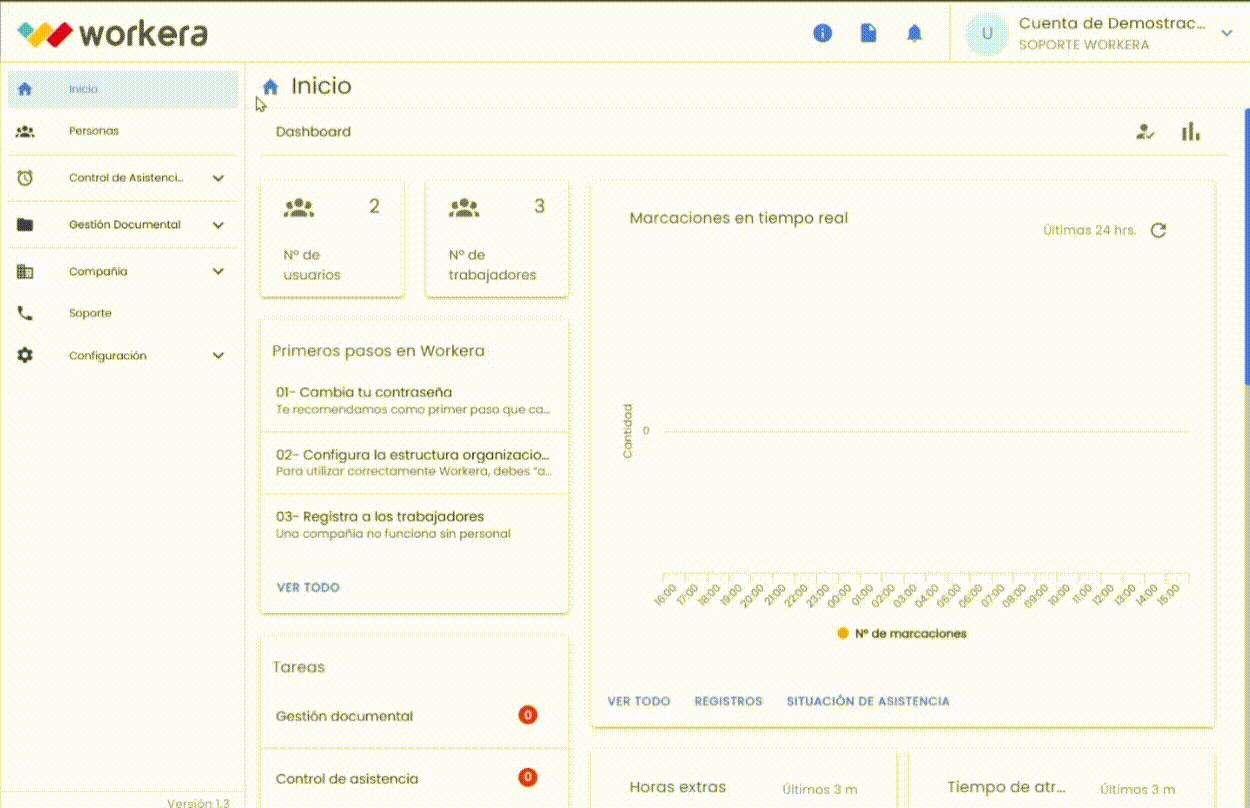Click the Inicio home icon in sidebar
This screenshot has width=1250, height=808.
click(25, 89)
